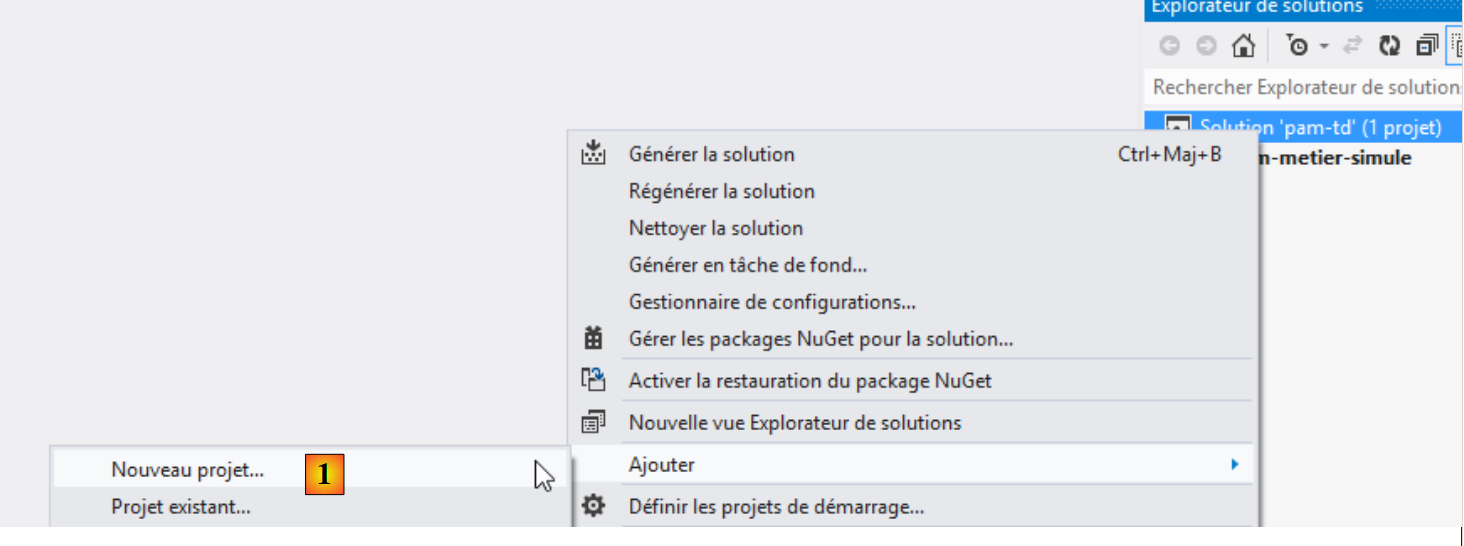Click the Refresh icon in Solution Explorer toolbar
Image resolution: width=1464 pixels, height=546 pixels.
(x=1389, y=46)
